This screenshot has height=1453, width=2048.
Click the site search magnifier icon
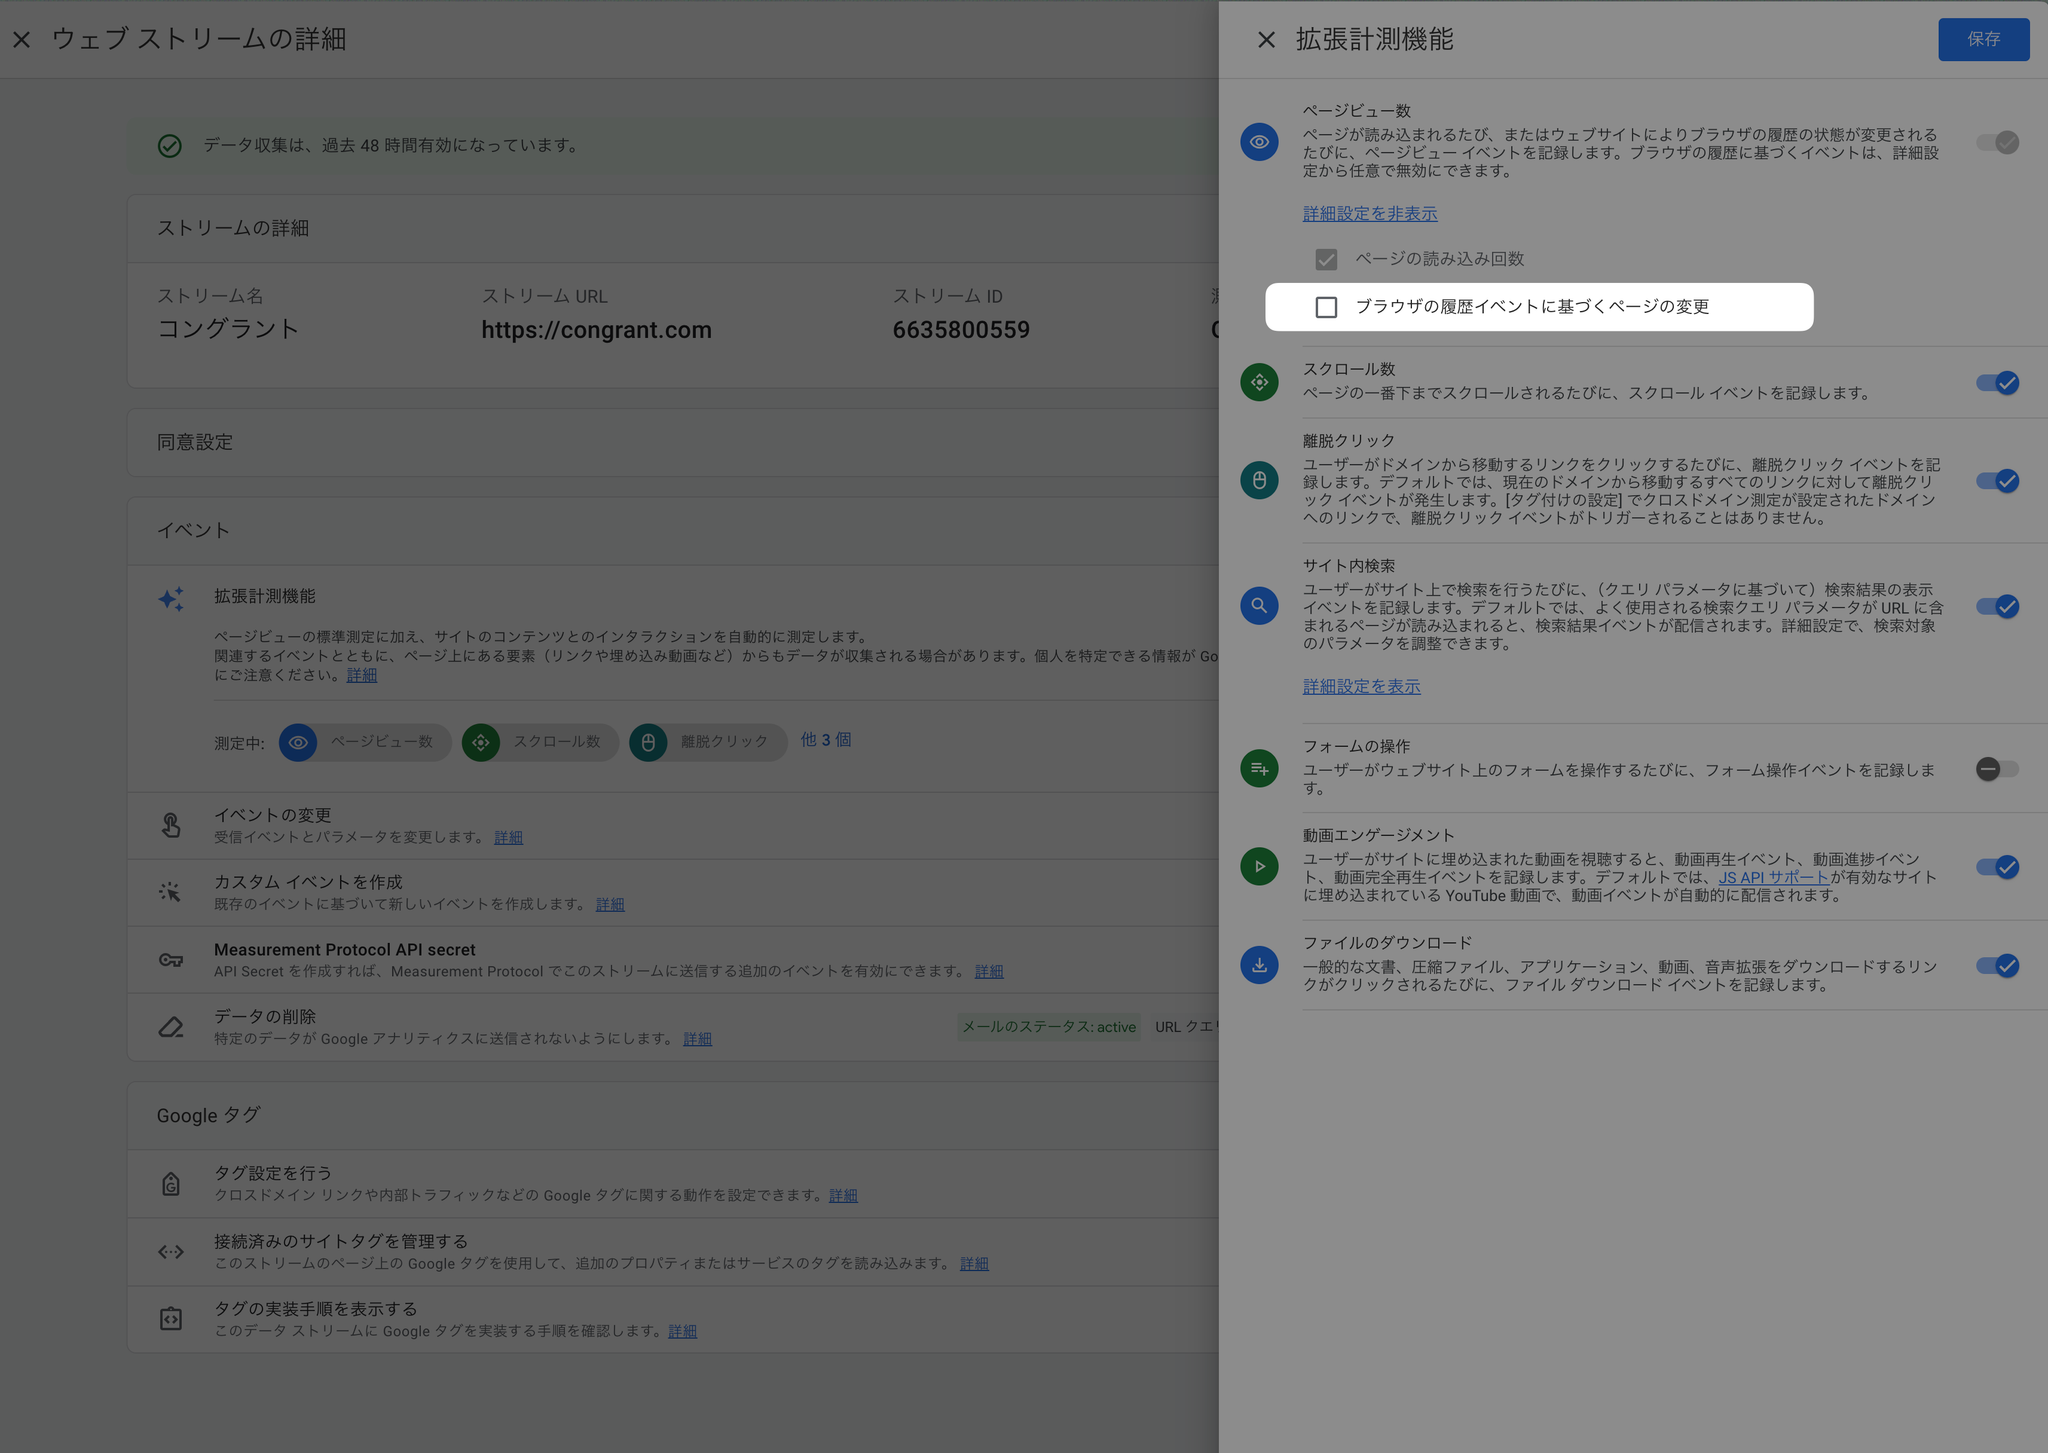click(x=1259, y=606)
